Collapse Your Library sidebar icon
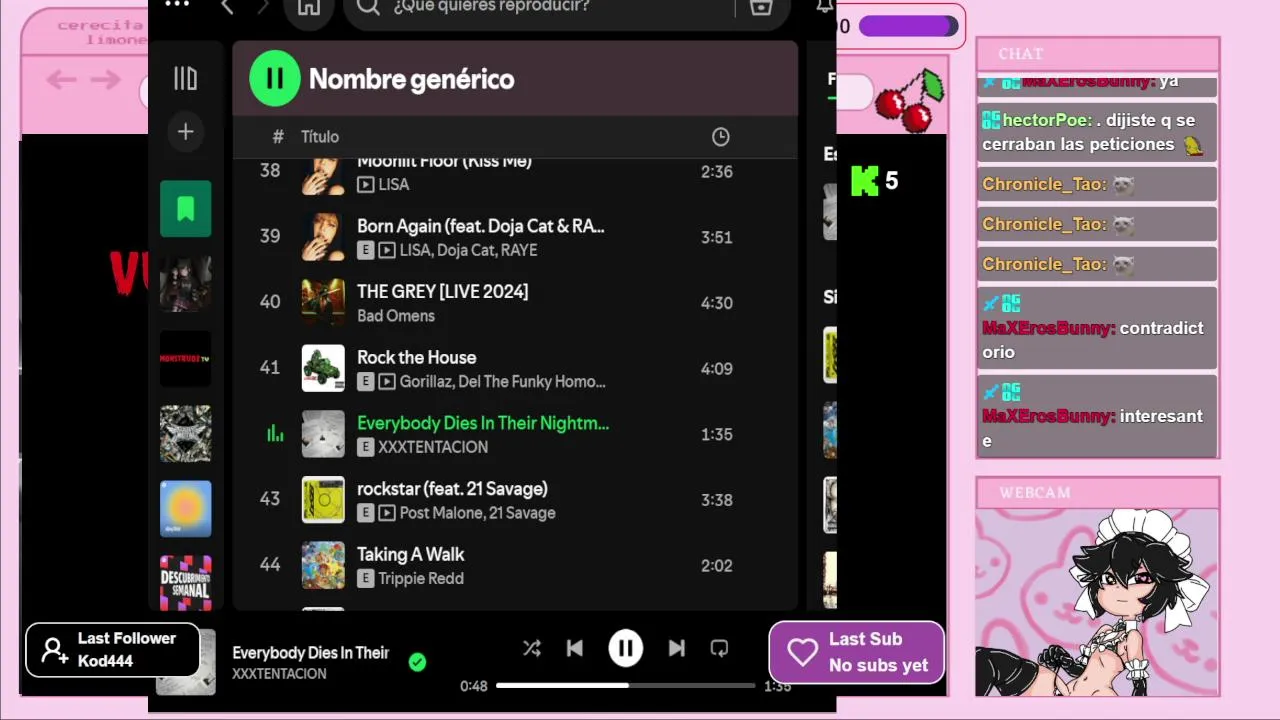The image size is (1280, 720). point(185,78)
